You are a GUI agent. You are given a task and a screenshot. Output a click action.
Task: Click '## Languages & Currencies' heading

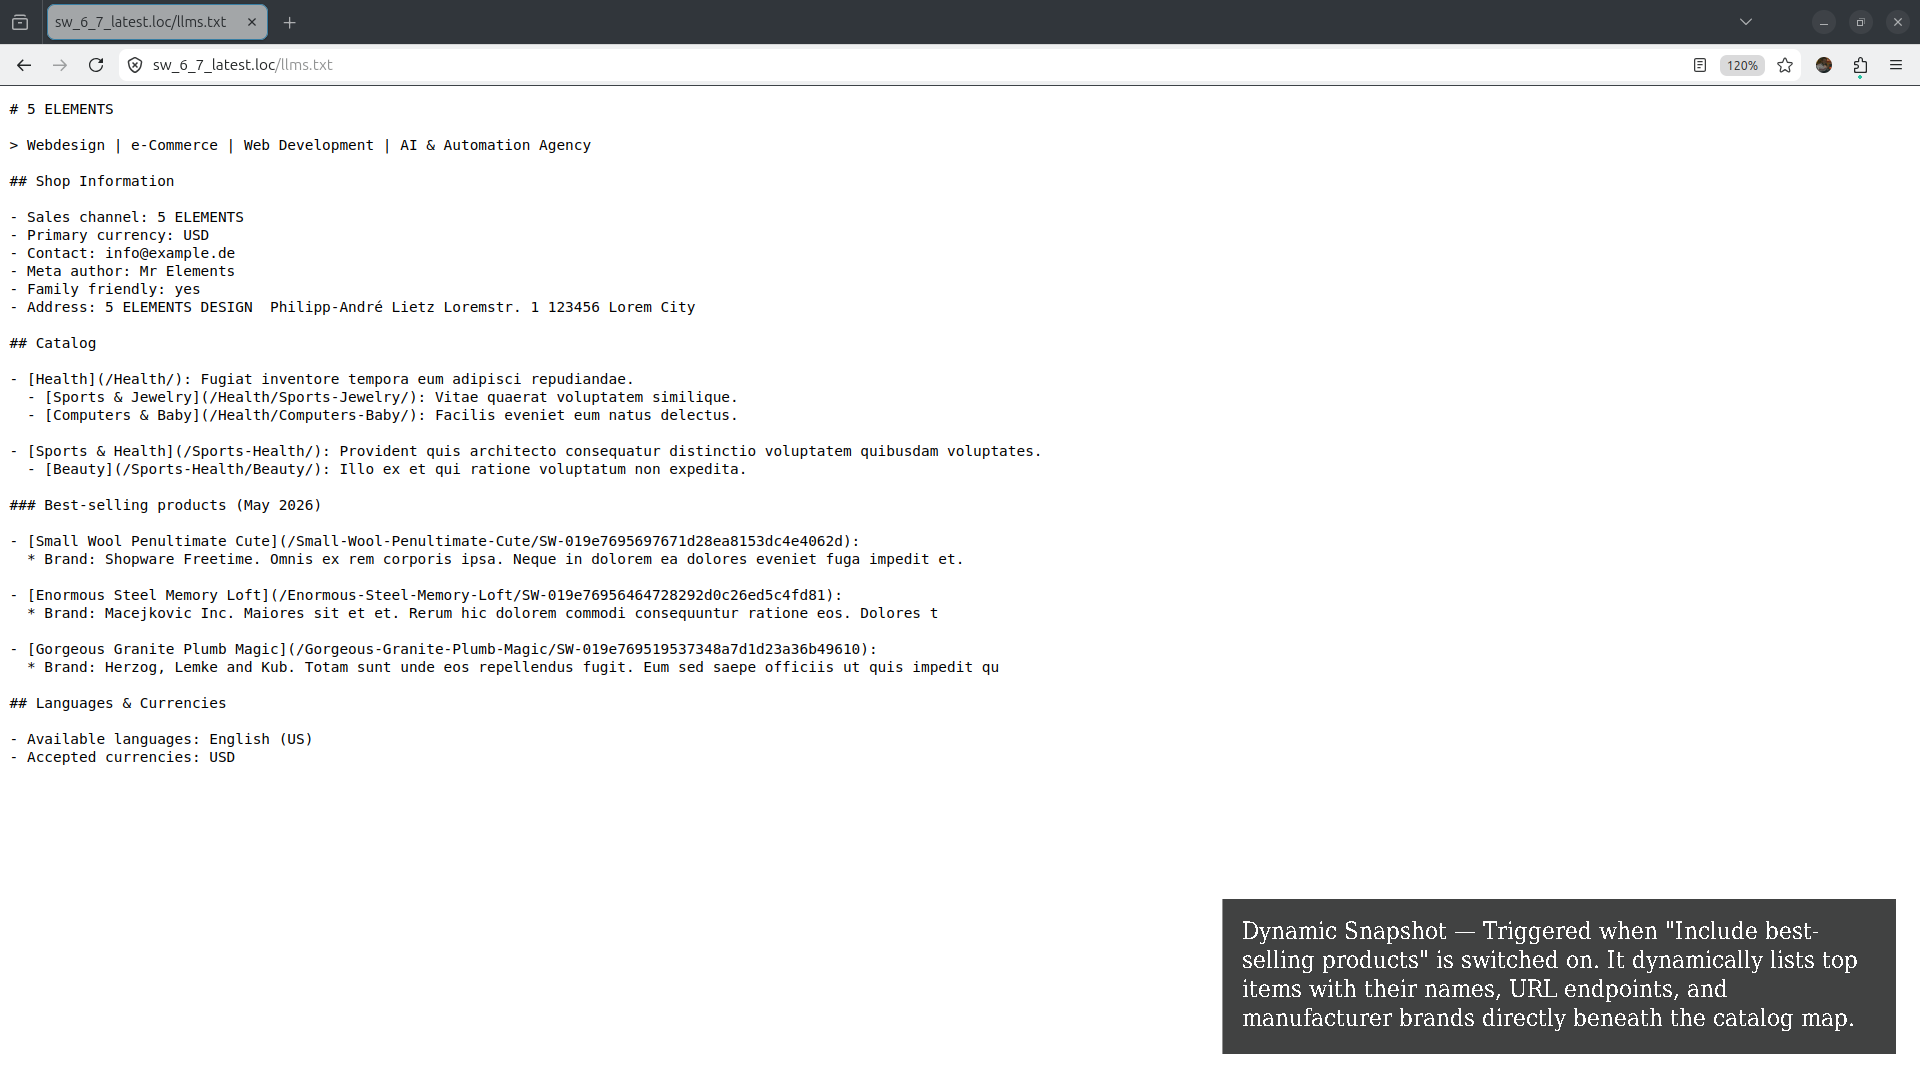pyautogui.click(x=118, y=703)
